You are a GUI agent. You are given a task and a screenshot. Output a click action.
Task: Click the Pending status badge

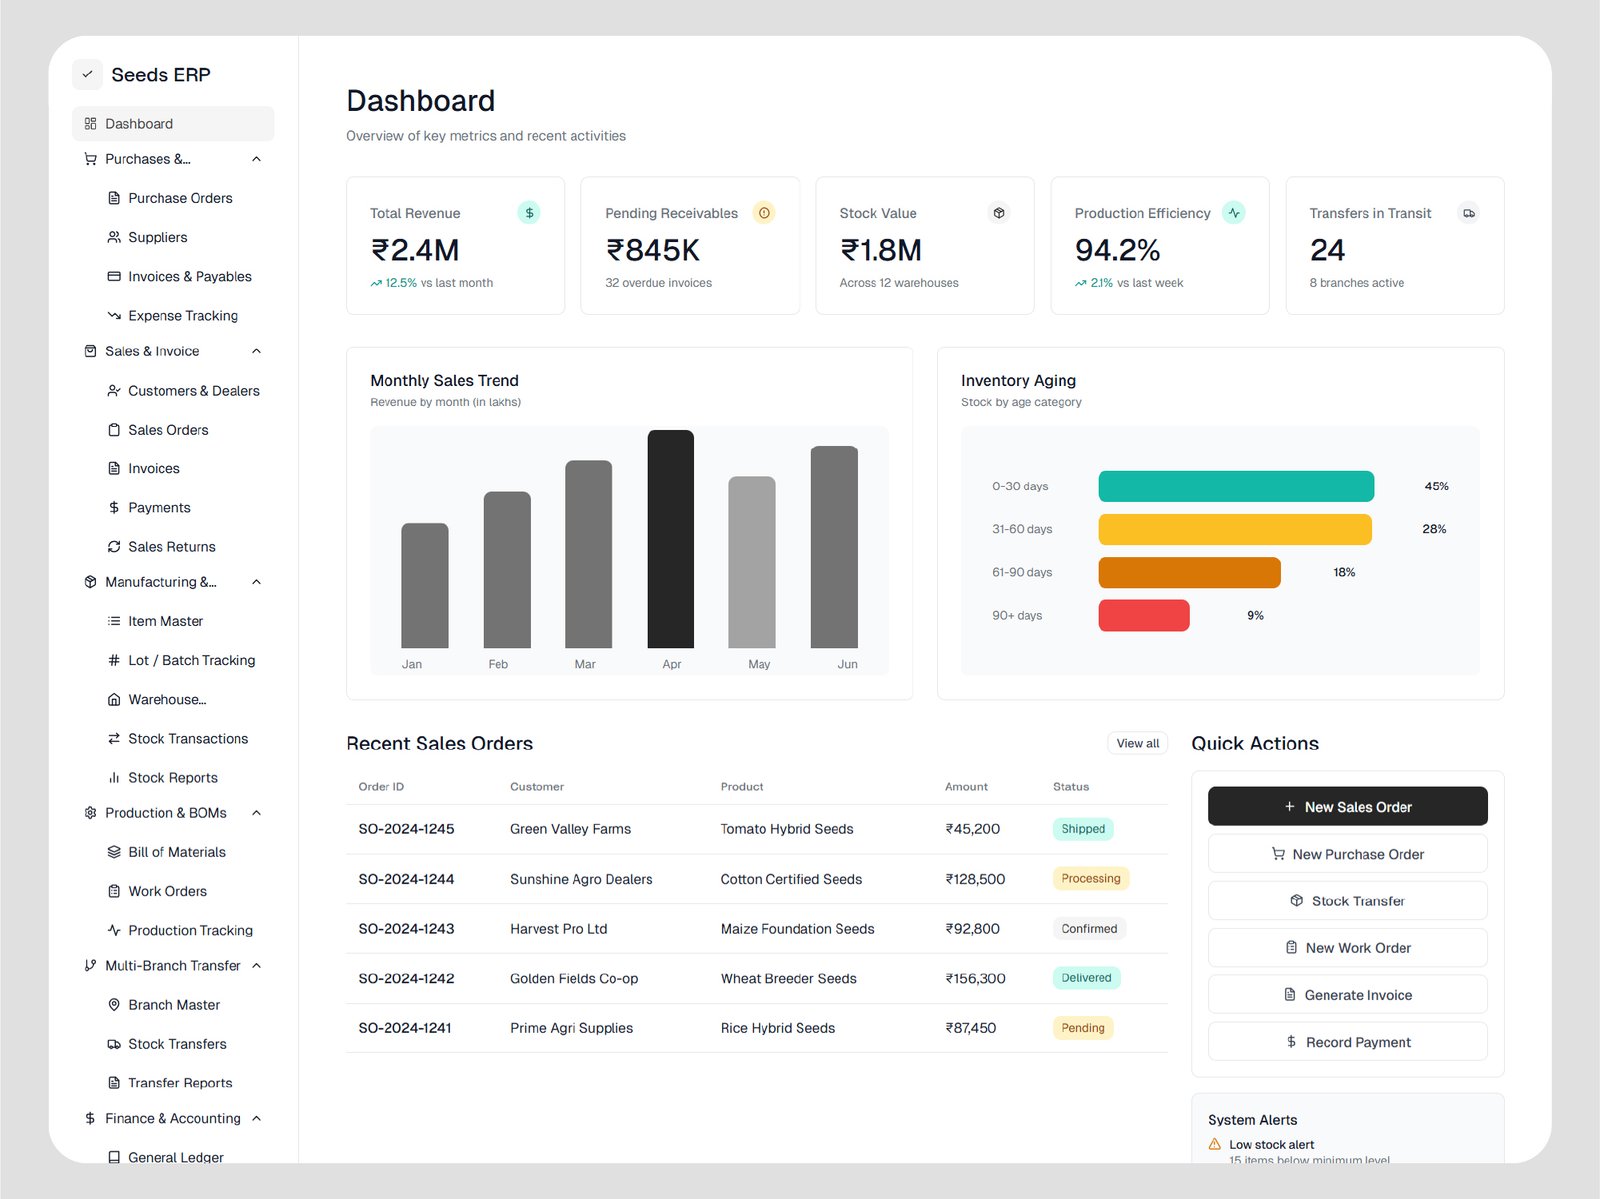[1083, 1028]
